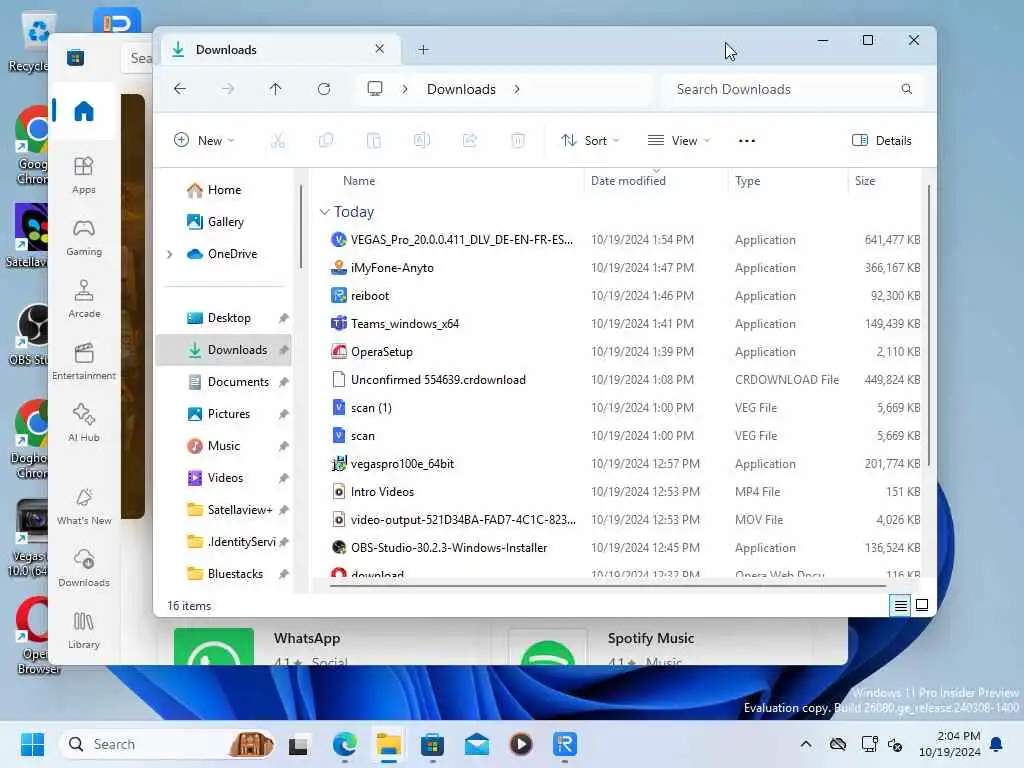Switch to details list view icon
Screen dimensions: 1024x768
click(901, 605)
